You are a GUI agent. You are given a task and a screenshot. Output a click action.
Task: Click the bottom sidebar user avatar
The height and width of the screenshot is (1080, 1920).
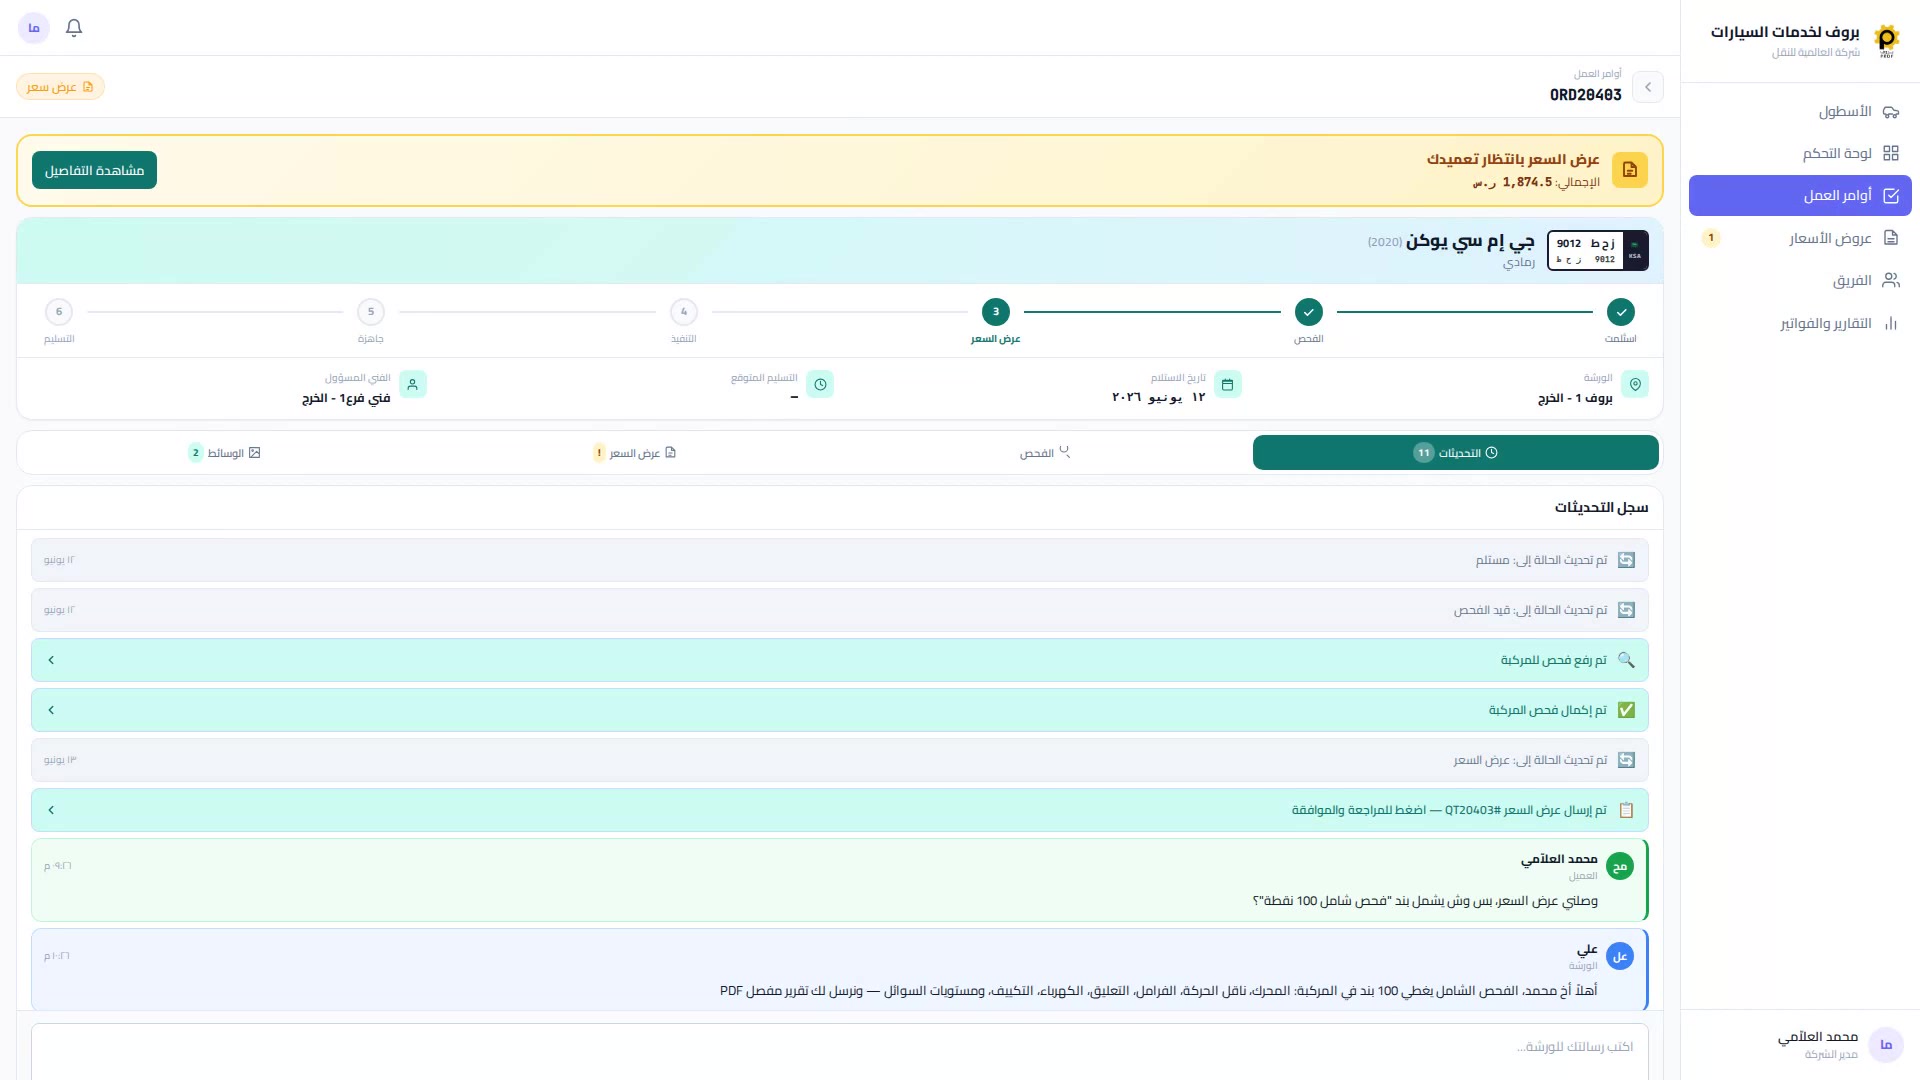click(1886, 1045)
